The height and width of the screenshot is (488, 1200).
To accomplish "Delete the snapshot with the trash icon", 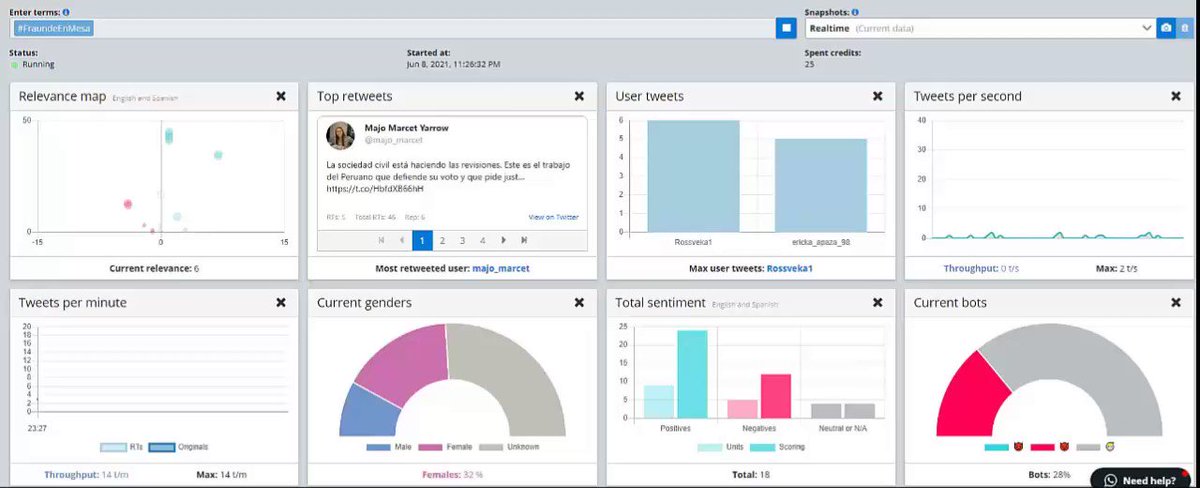I will tap(1184, 29).
